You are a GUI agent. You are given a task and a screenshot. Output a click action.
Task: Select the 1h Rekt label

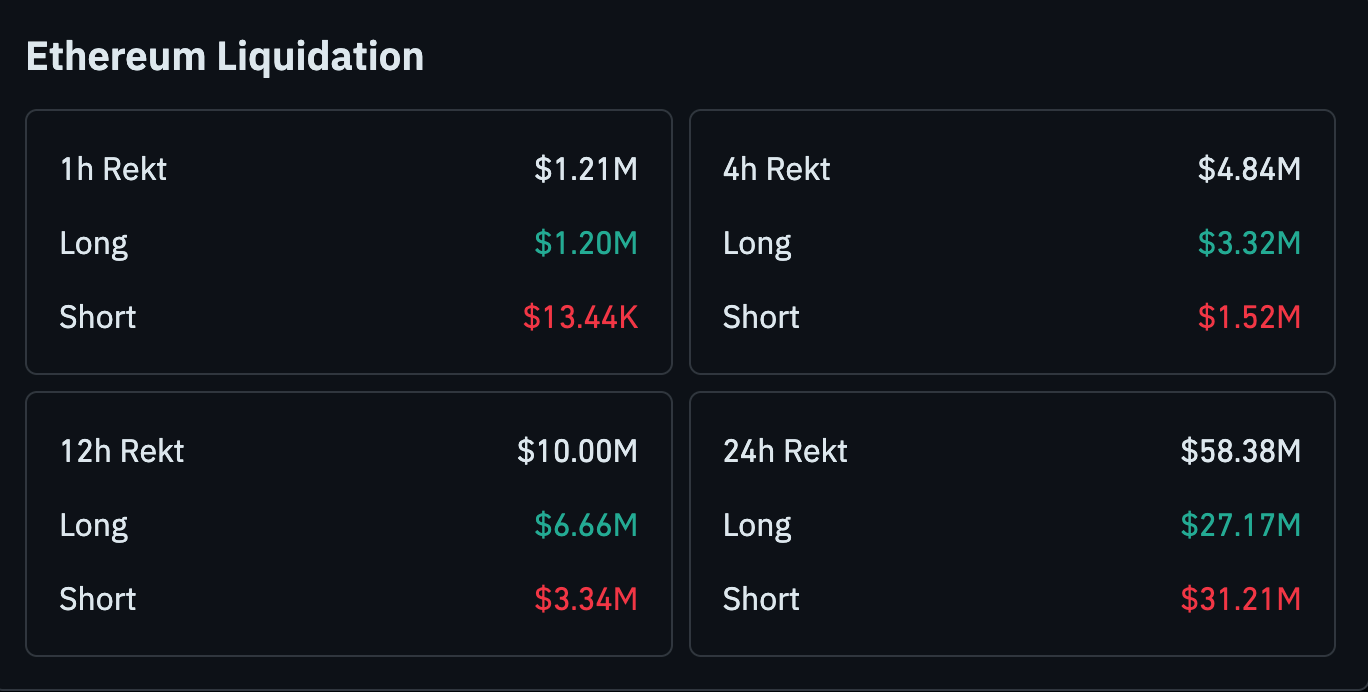pos(113,169)
